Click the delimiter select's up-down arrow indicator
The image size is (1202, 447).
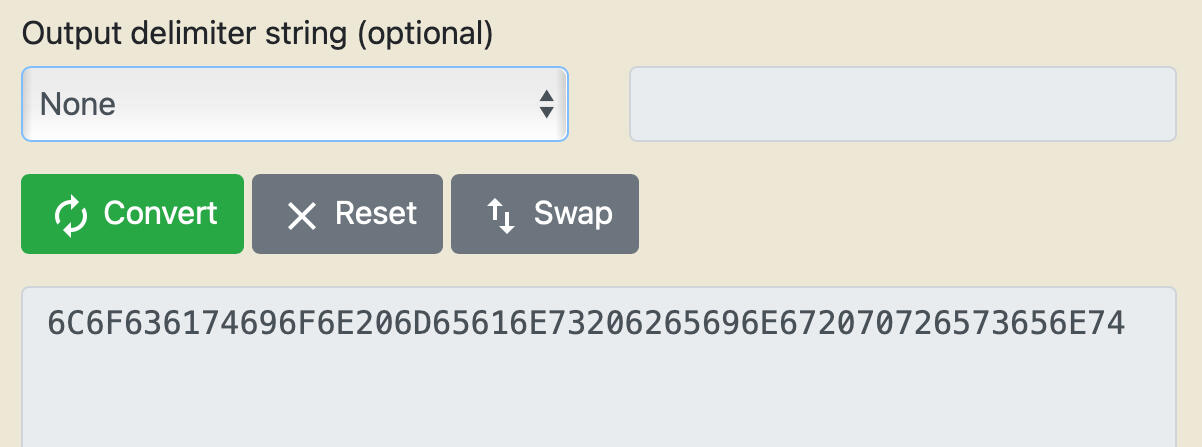(546, 104)
